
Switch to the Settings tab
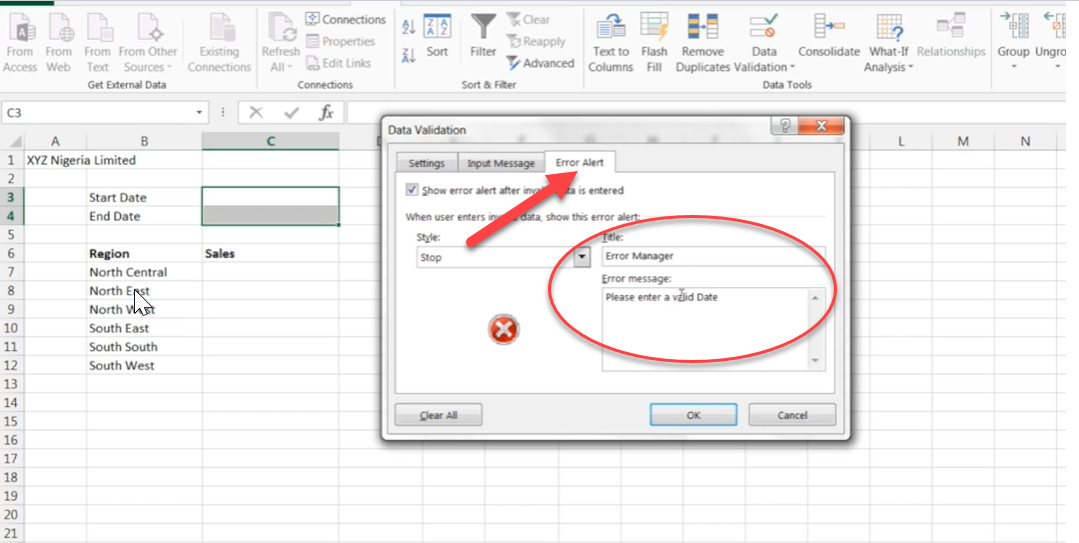tap(427, 163)
